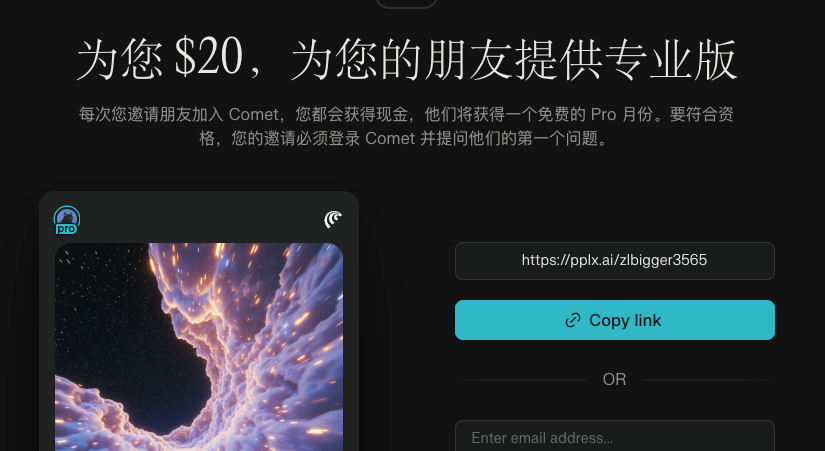This screenshot has width=825, height=451.
Task: Click the "Pro 月份" text in the description
Action: (622, 114)
